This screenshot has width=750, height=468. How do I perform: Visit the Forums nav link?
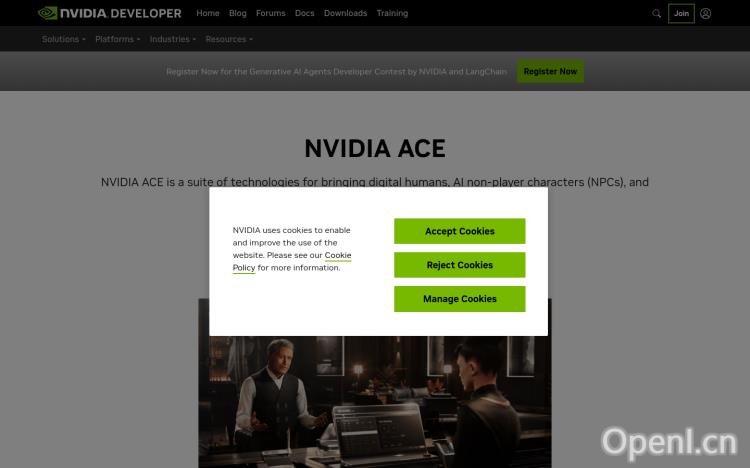coord(271,13)
